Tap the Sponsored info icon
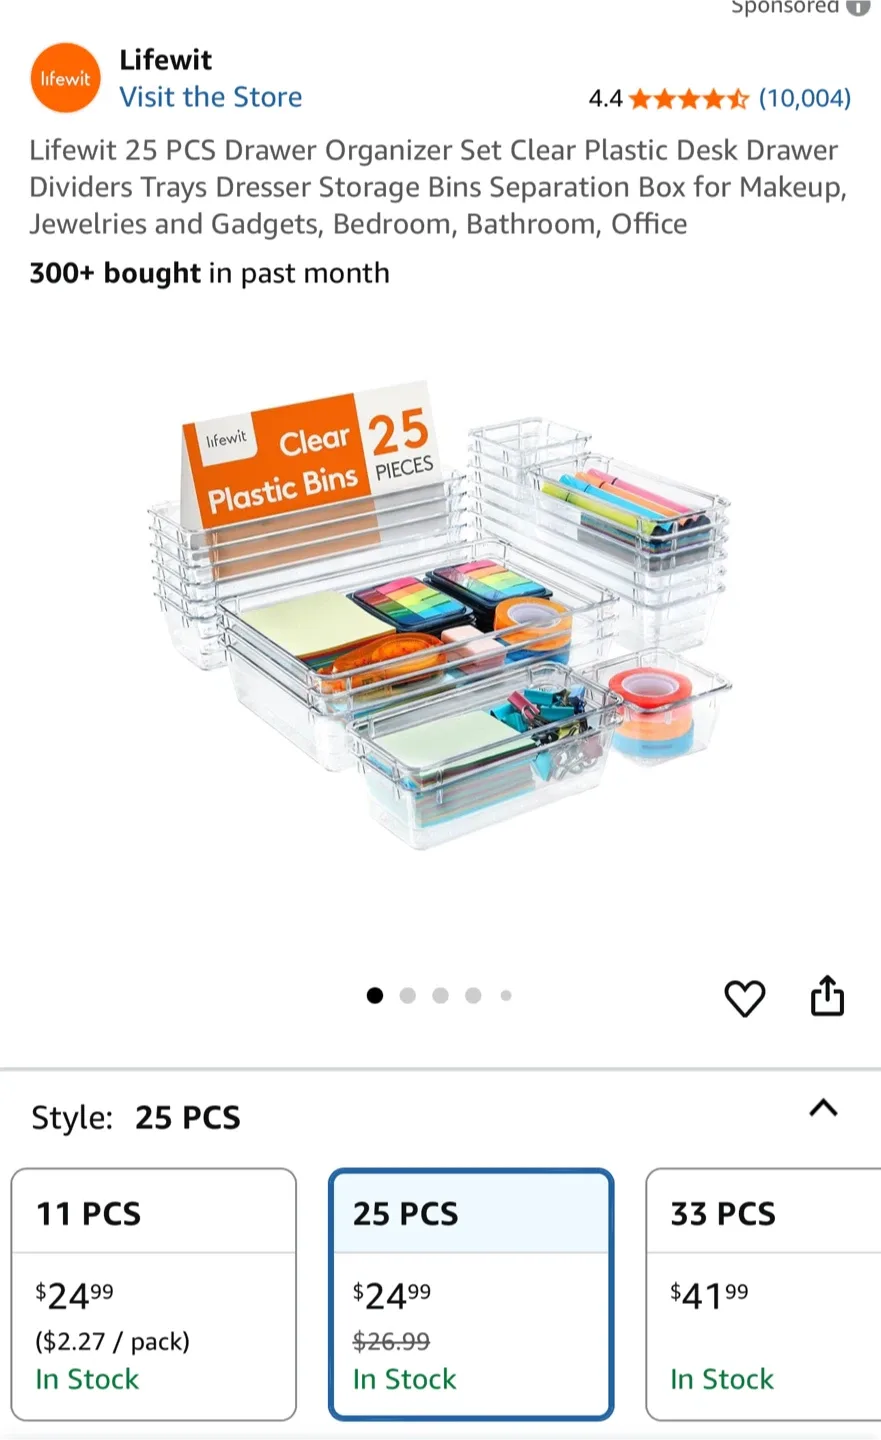Screen dimensions: 881x1440 858,7
